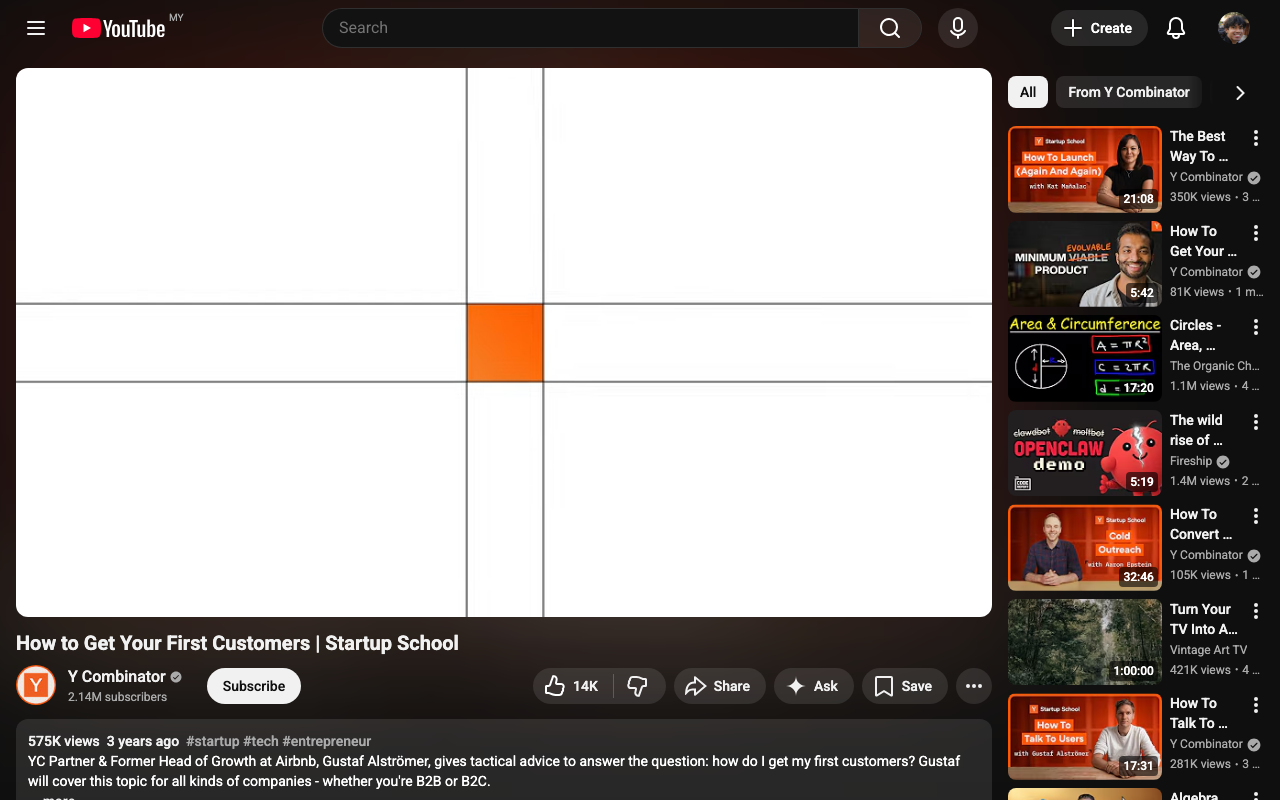Start a voice search with the microphone icon
The image size is (1280, 800).
click(957, 27)
